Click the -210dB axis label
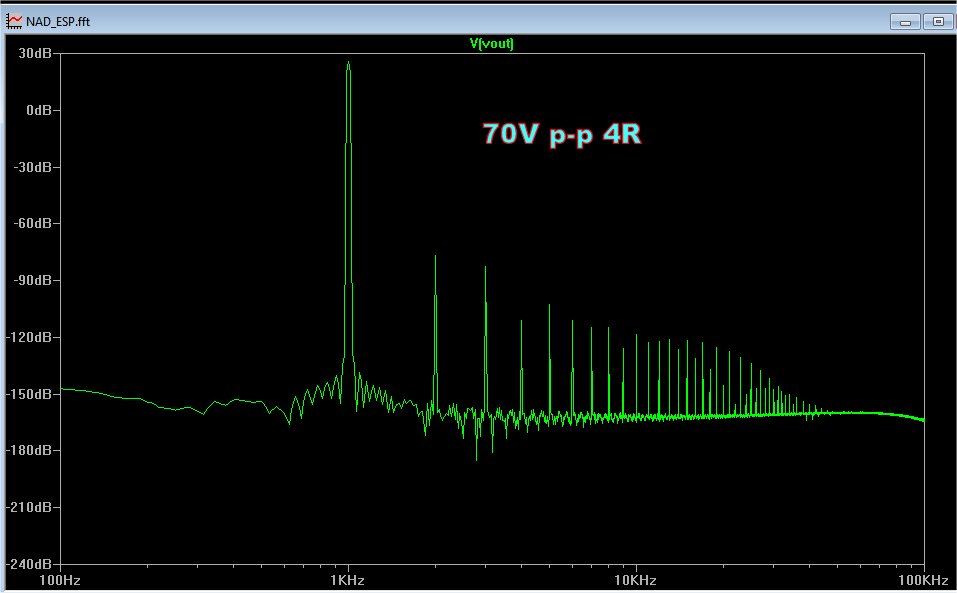Viewport: 957px width, 593px height. click(29, 507)
